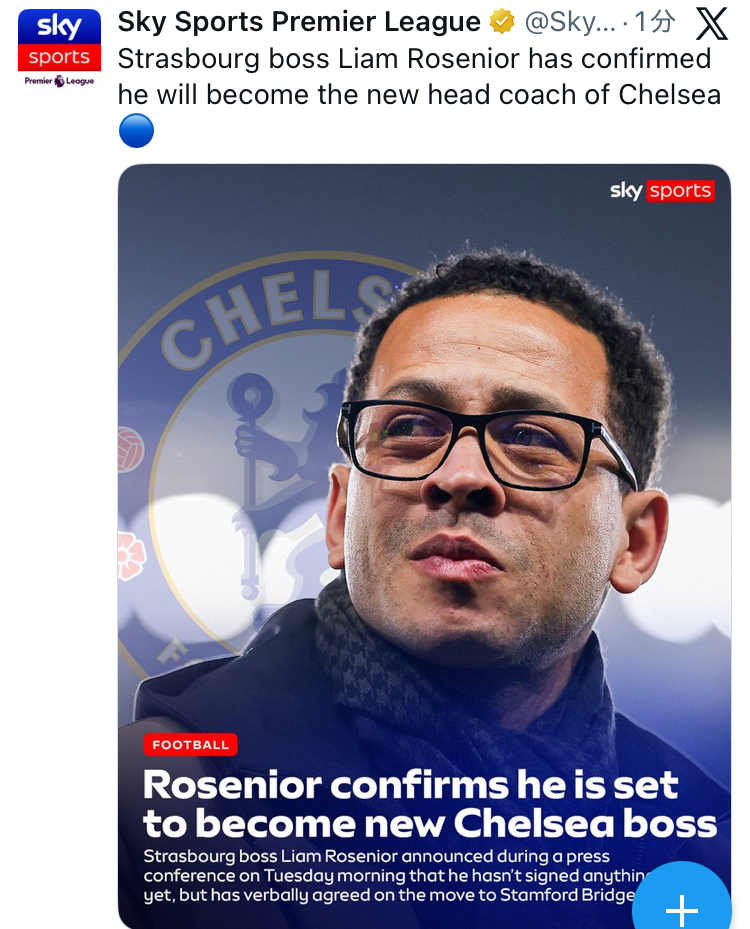Click the tweet text mentioning Strasbourg boss

pos(414,58)
